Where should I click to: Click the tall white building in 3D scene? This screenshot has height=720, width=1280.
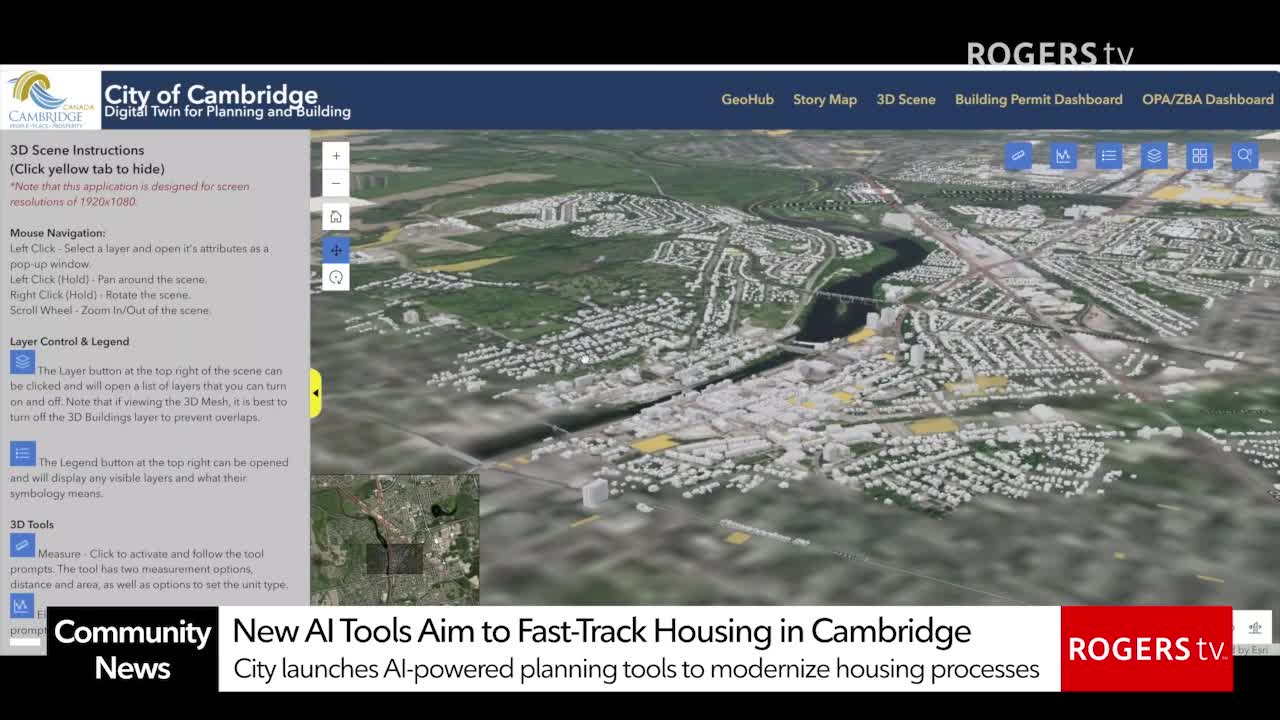tap(594, 493)
